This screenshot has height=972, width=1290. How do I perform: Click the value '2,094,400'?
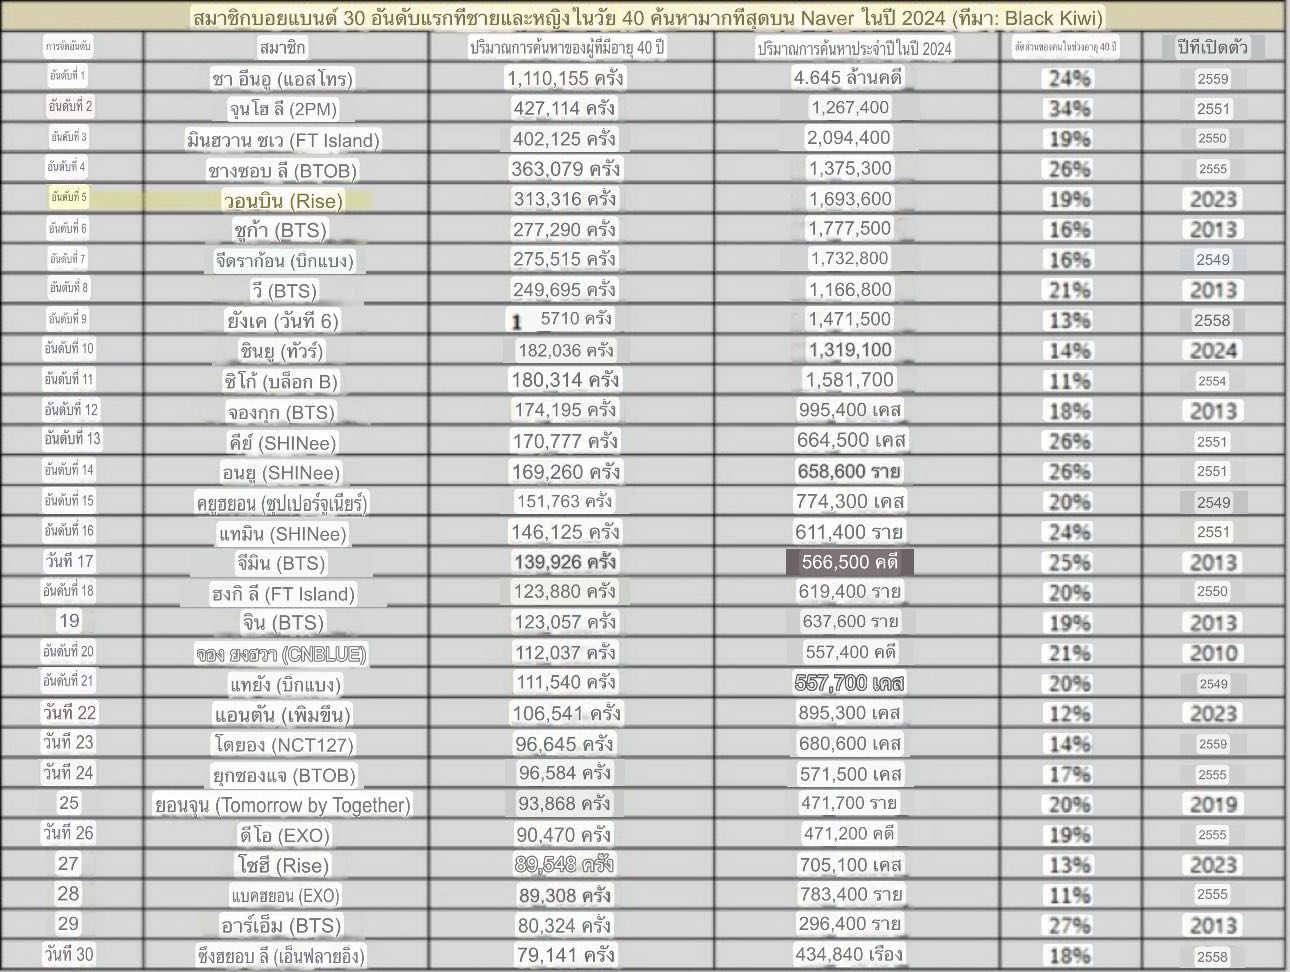point(849,138)
